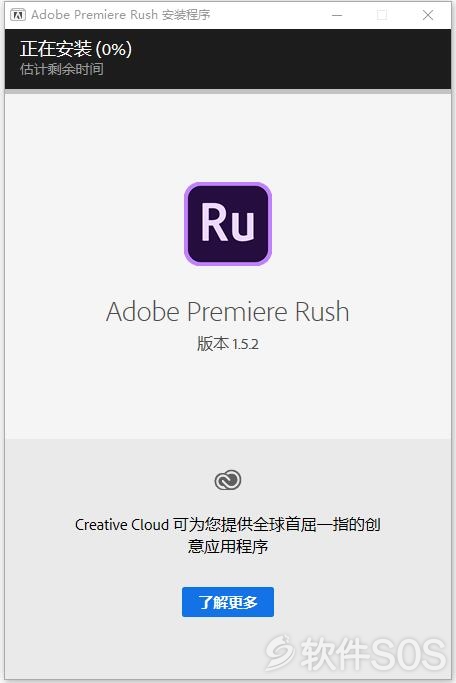Click the 估计剩余时间 remaining time label

(x=62, y=69)
